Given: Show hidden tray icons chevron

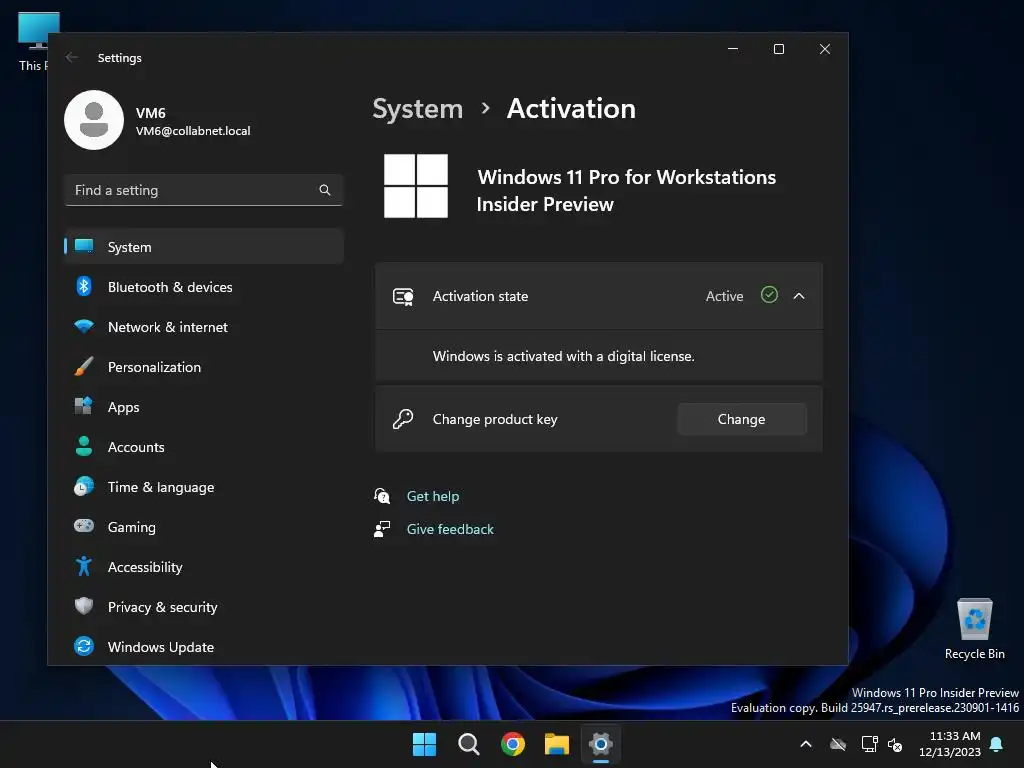Looking at the screenshot, I should [x=806, y=744].
